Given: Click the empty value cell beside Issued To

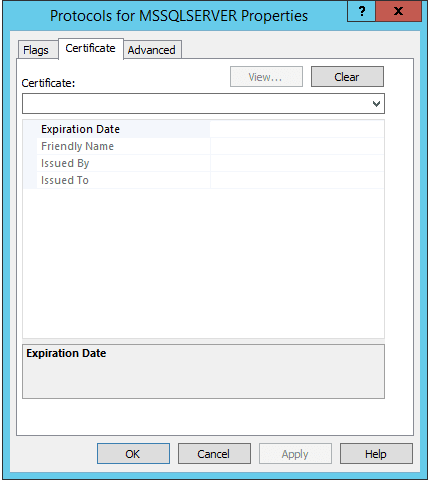Looking at the screenshot, I should tap(297, 180).
